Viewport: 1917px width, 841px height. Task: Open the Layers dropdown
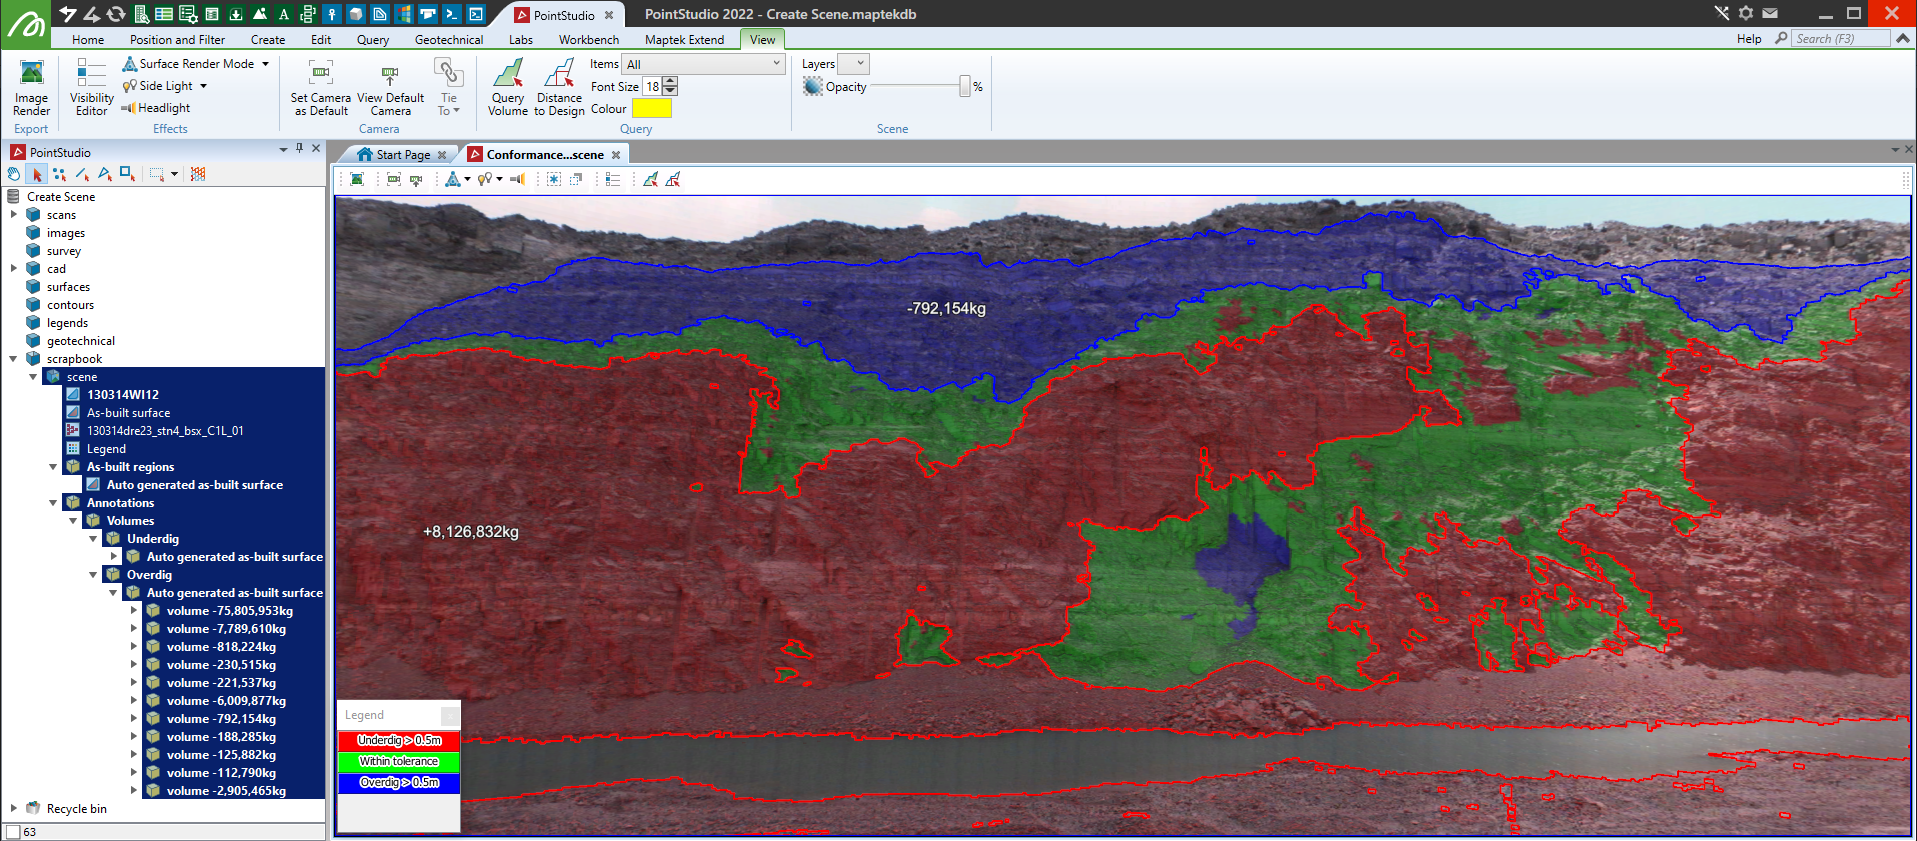853,64
